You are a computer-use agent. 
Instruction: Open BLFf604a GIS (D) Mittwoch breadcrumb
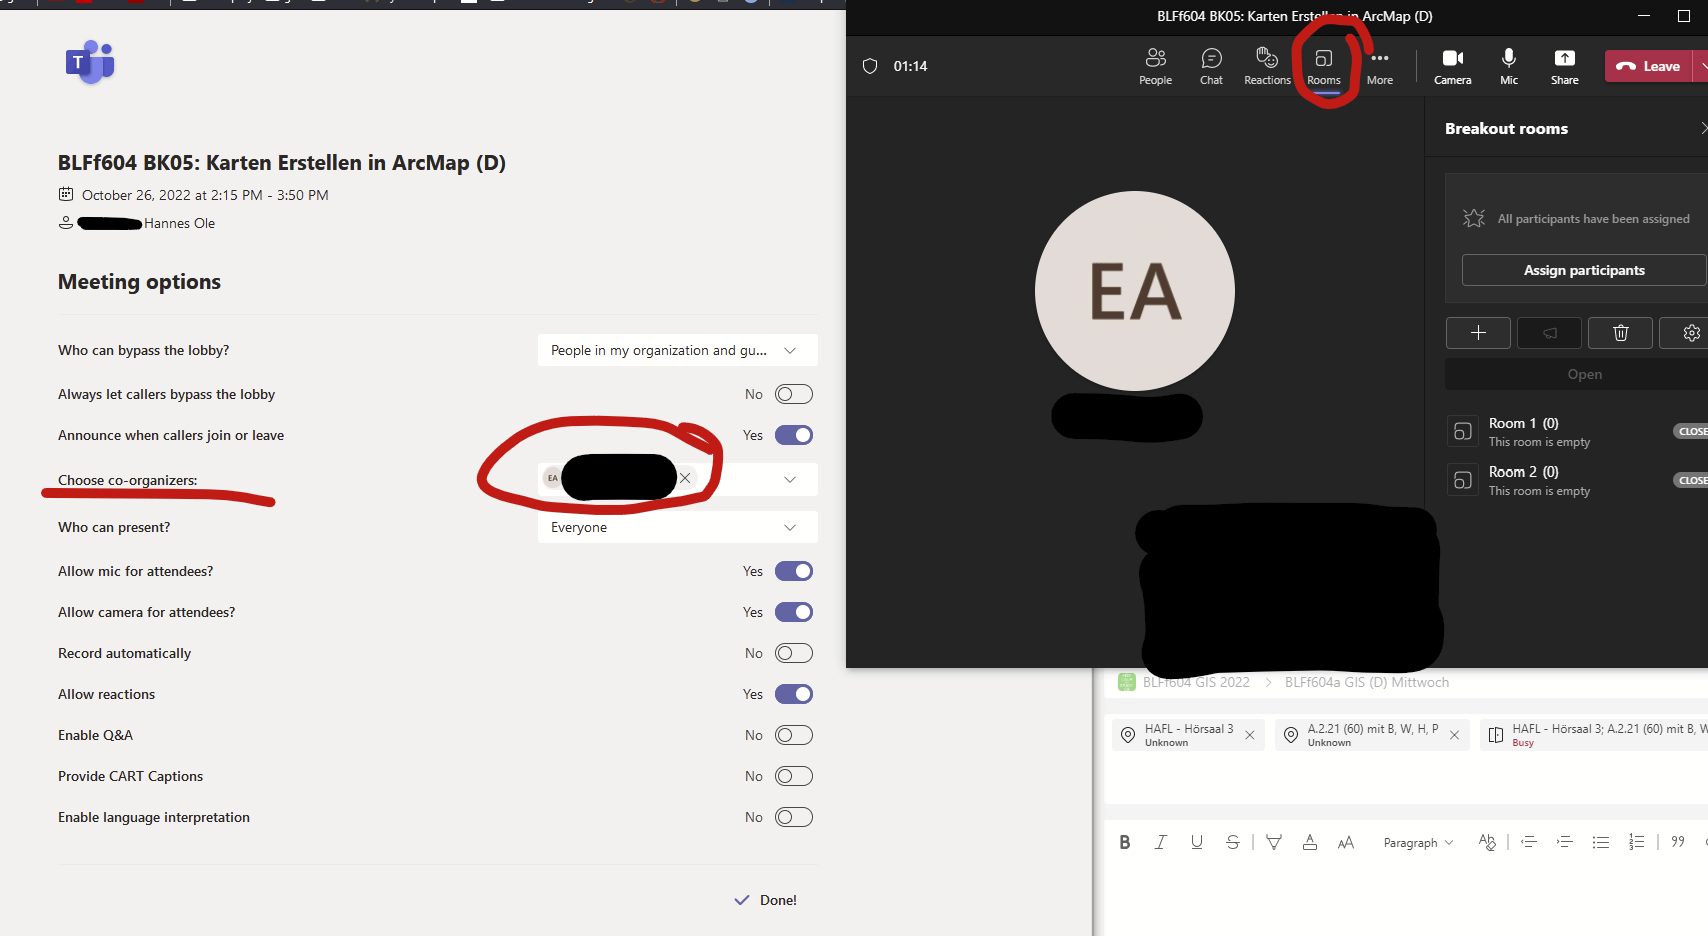pyautogui.click(x=1366, y=682)
